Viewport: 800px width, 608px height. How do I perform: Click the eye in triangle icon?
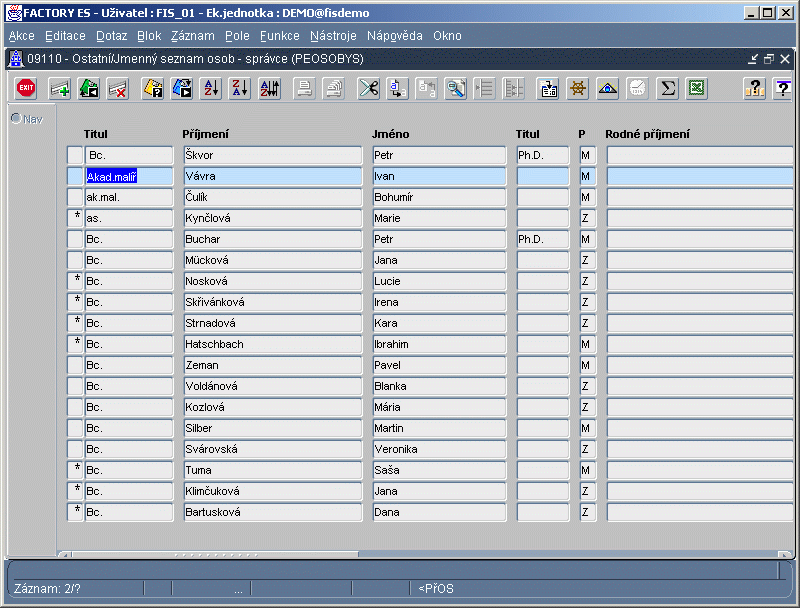click(x=607, y=88)
